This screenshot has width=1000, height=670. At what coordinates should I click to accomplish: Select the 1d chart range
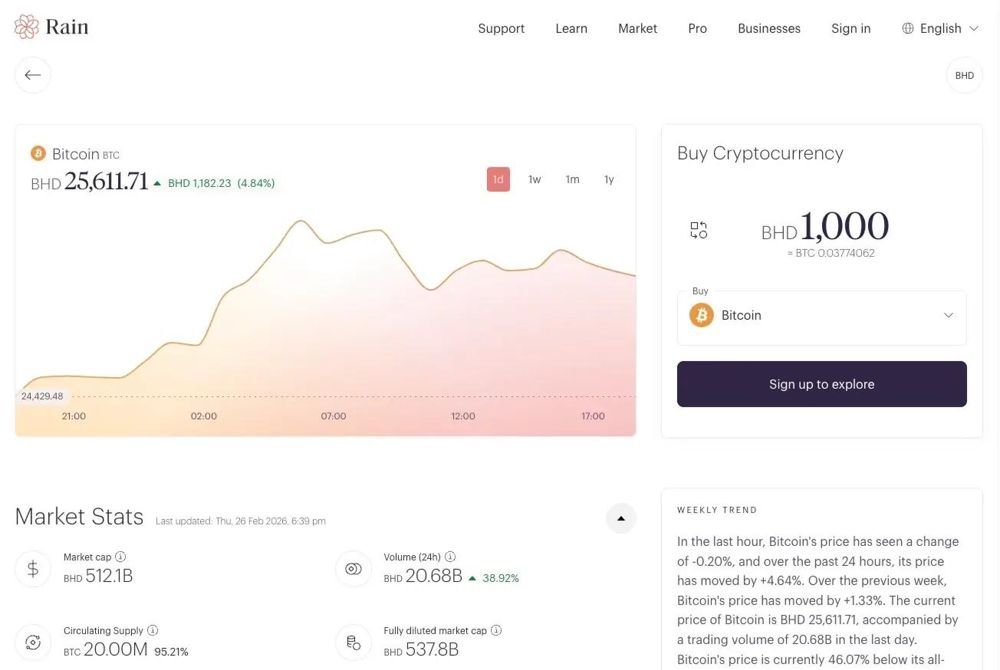(x=498, y=180)
